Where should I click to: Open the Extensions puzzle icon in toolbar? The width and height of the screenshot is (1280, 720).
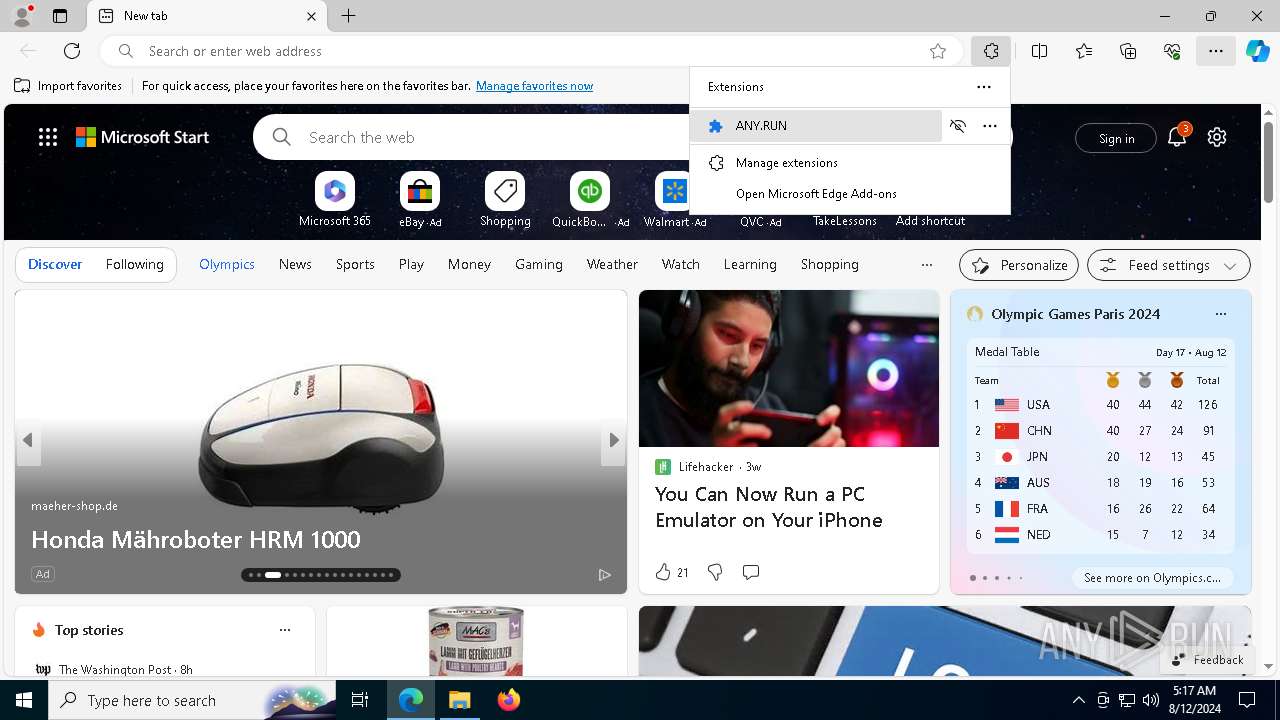(x=990, y=51)
